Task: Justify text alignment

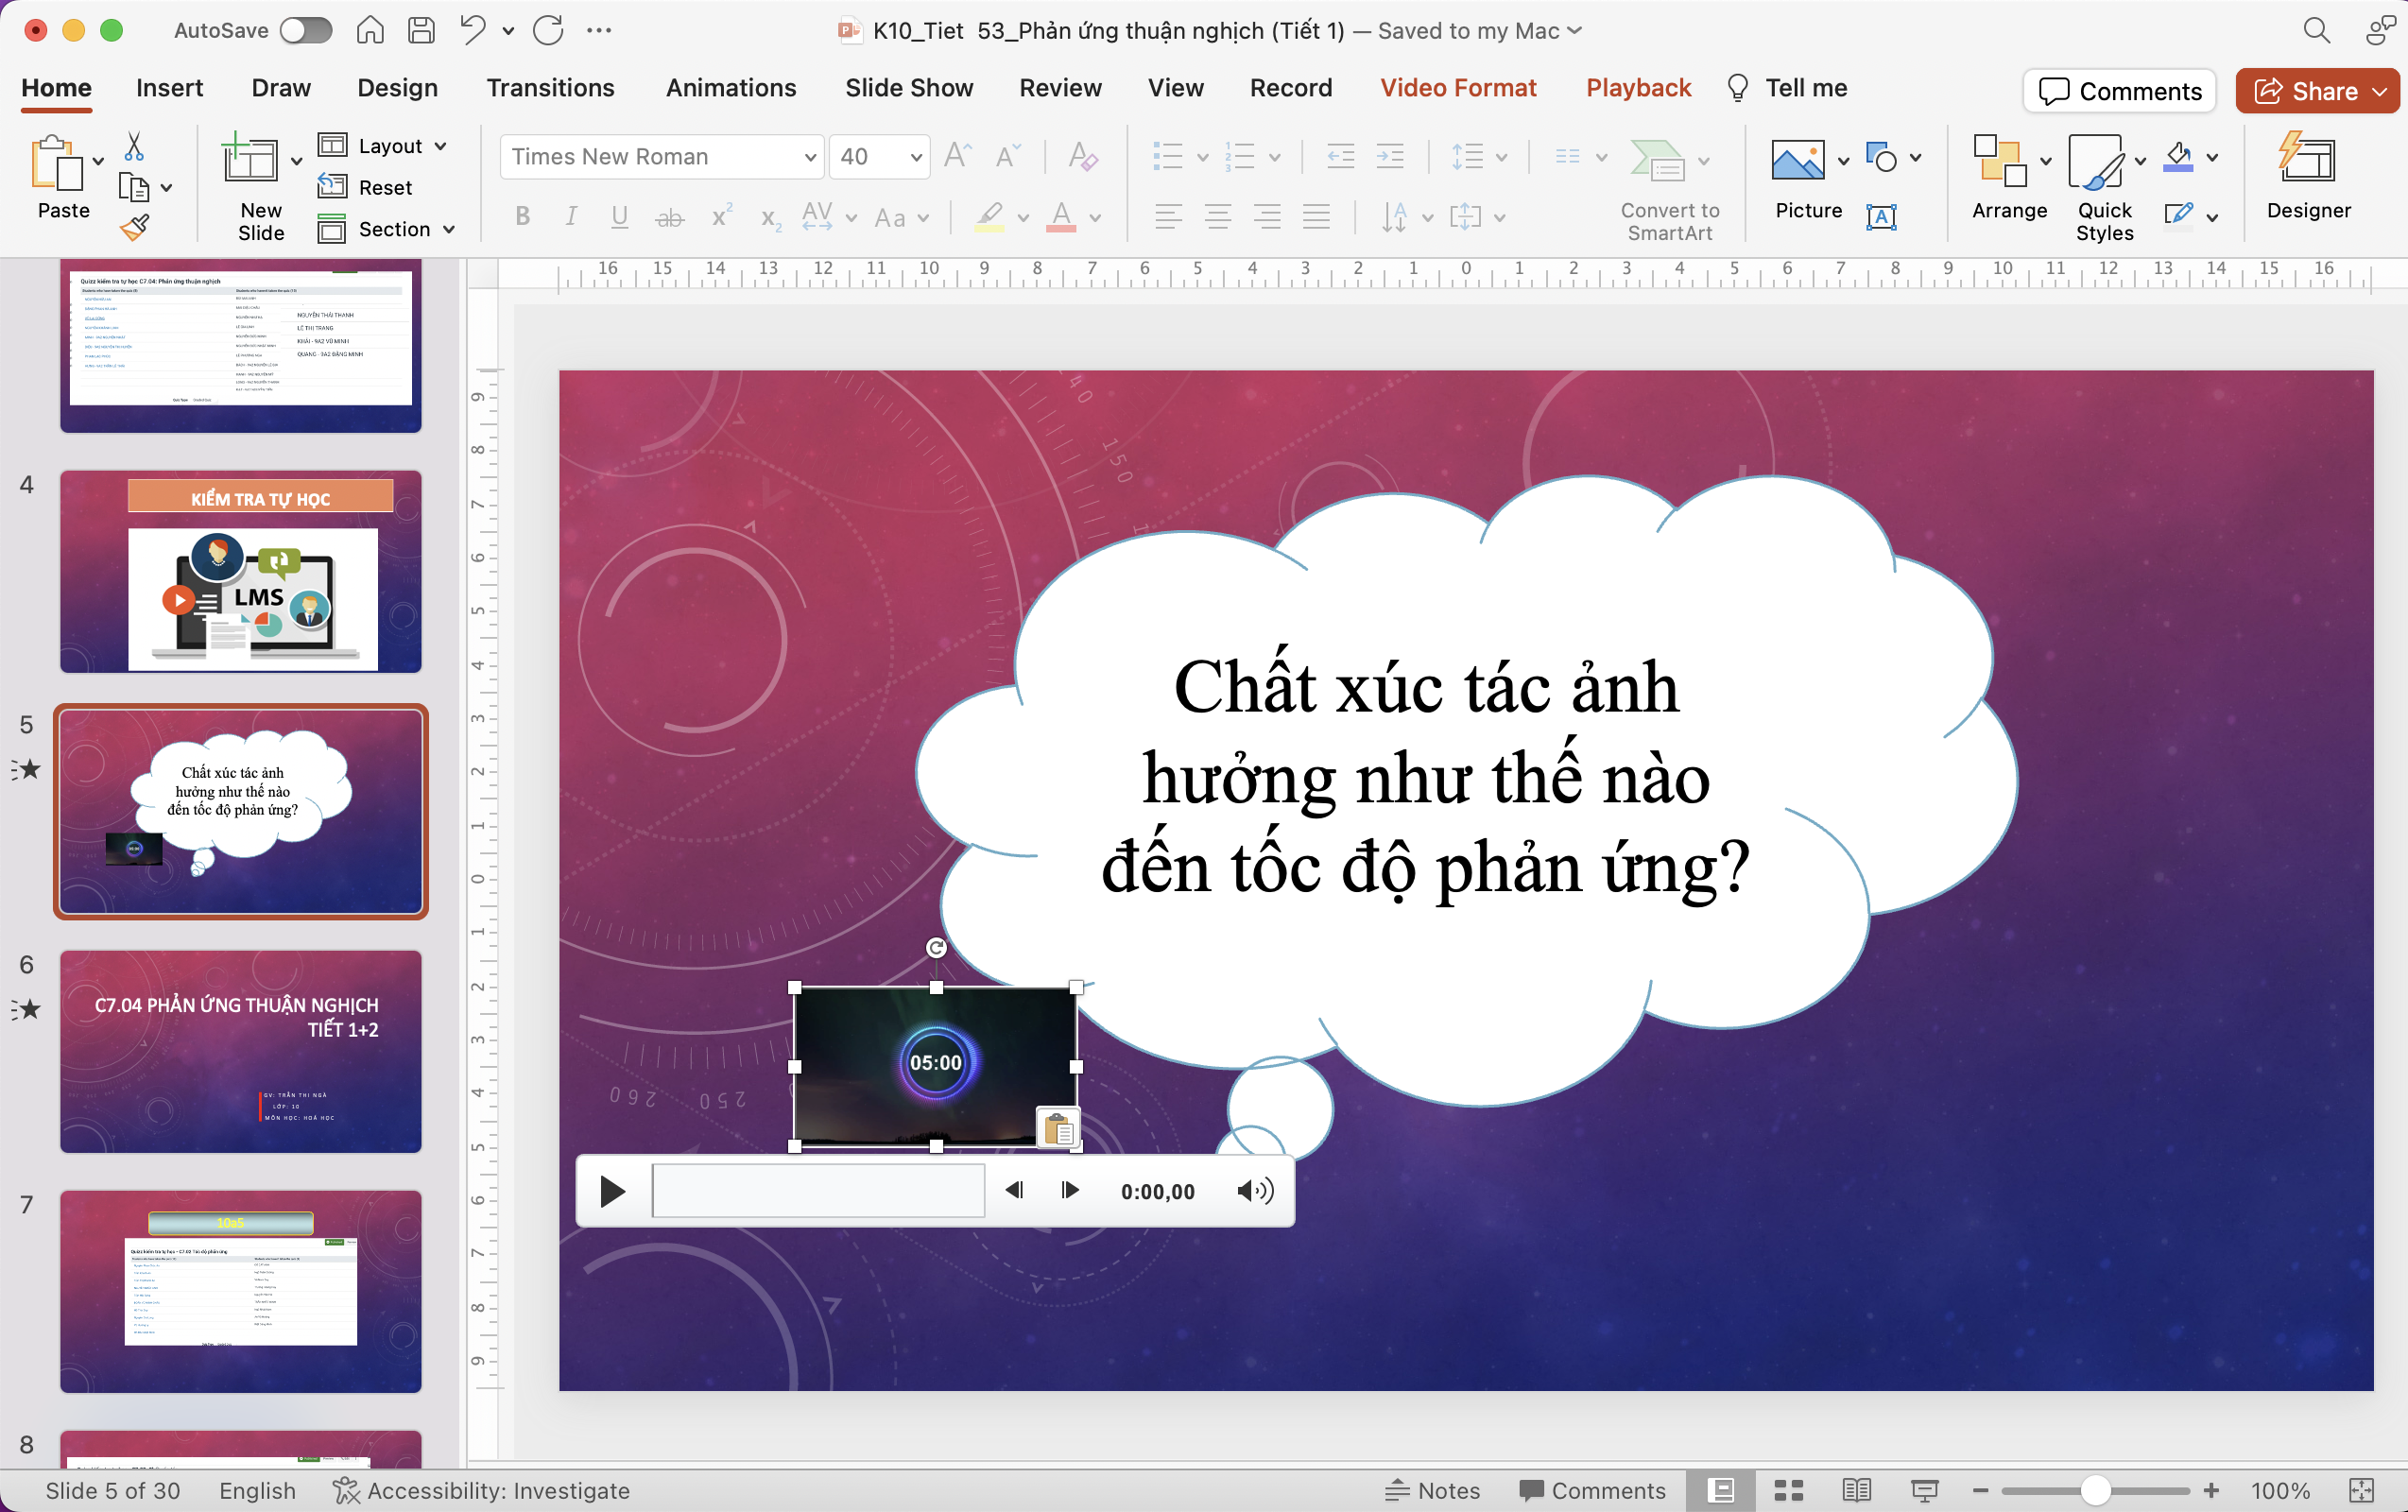Action: point(1316,216)
